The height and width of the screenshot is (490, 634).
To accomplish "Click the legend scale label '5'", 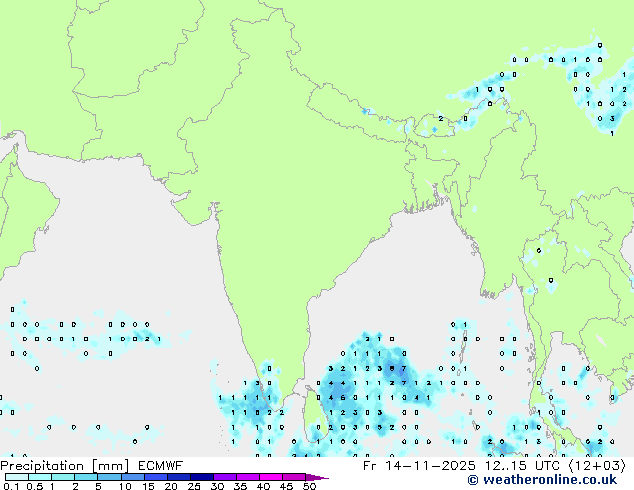I will (98, 486).
